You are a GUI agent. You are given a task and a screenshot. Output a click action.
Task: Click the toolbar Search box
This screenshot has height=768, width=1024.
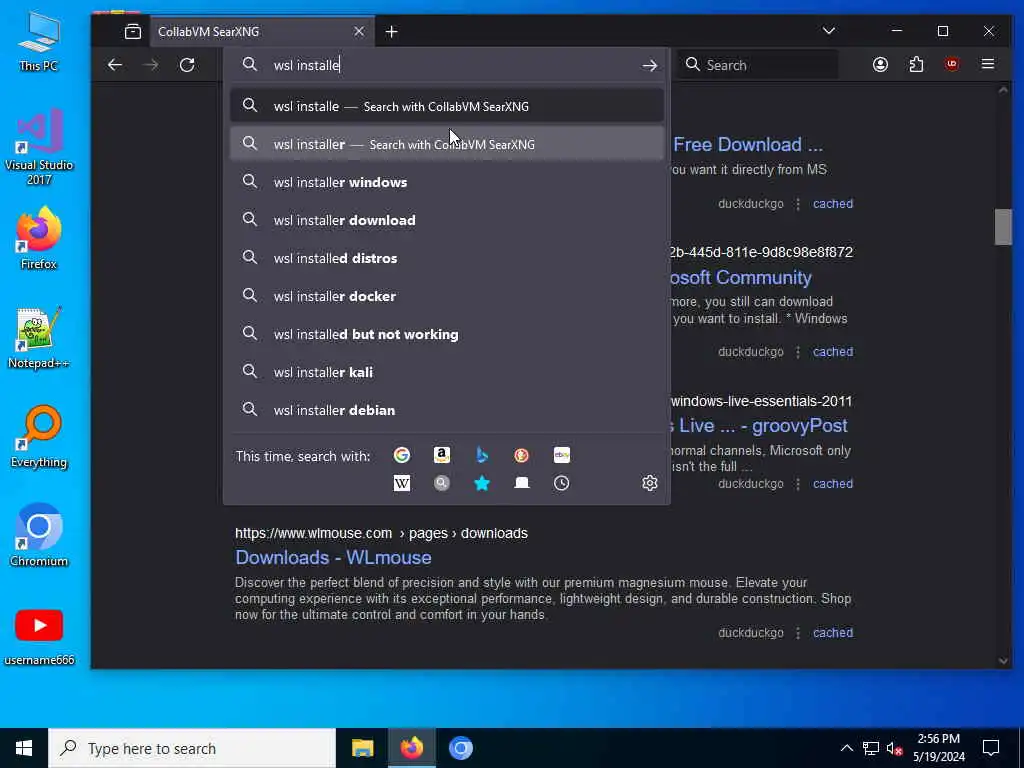(x=758, y=65)
